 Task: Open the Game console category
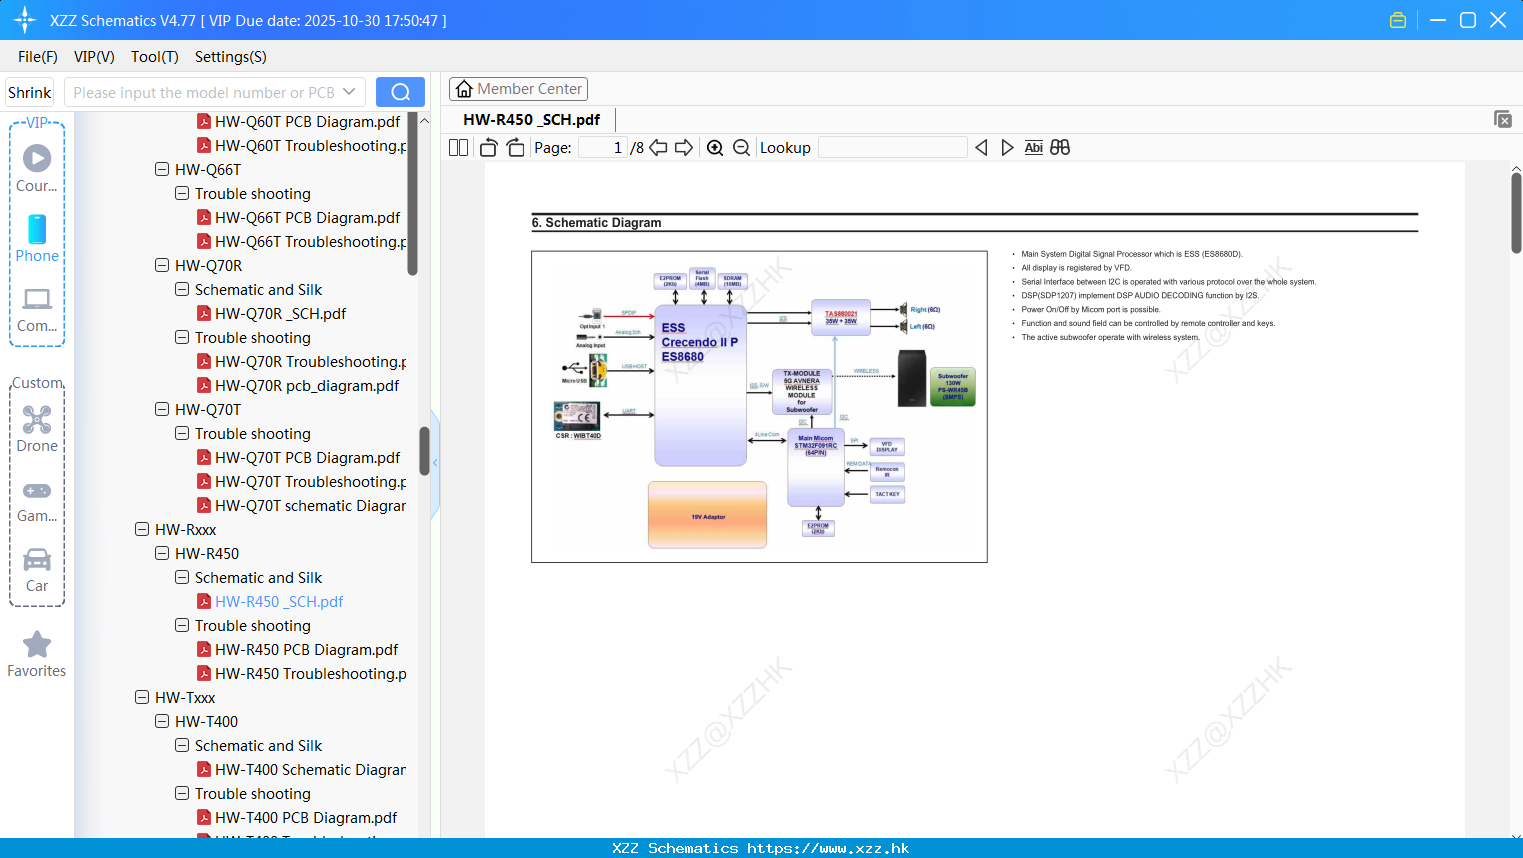click(37, 500)
